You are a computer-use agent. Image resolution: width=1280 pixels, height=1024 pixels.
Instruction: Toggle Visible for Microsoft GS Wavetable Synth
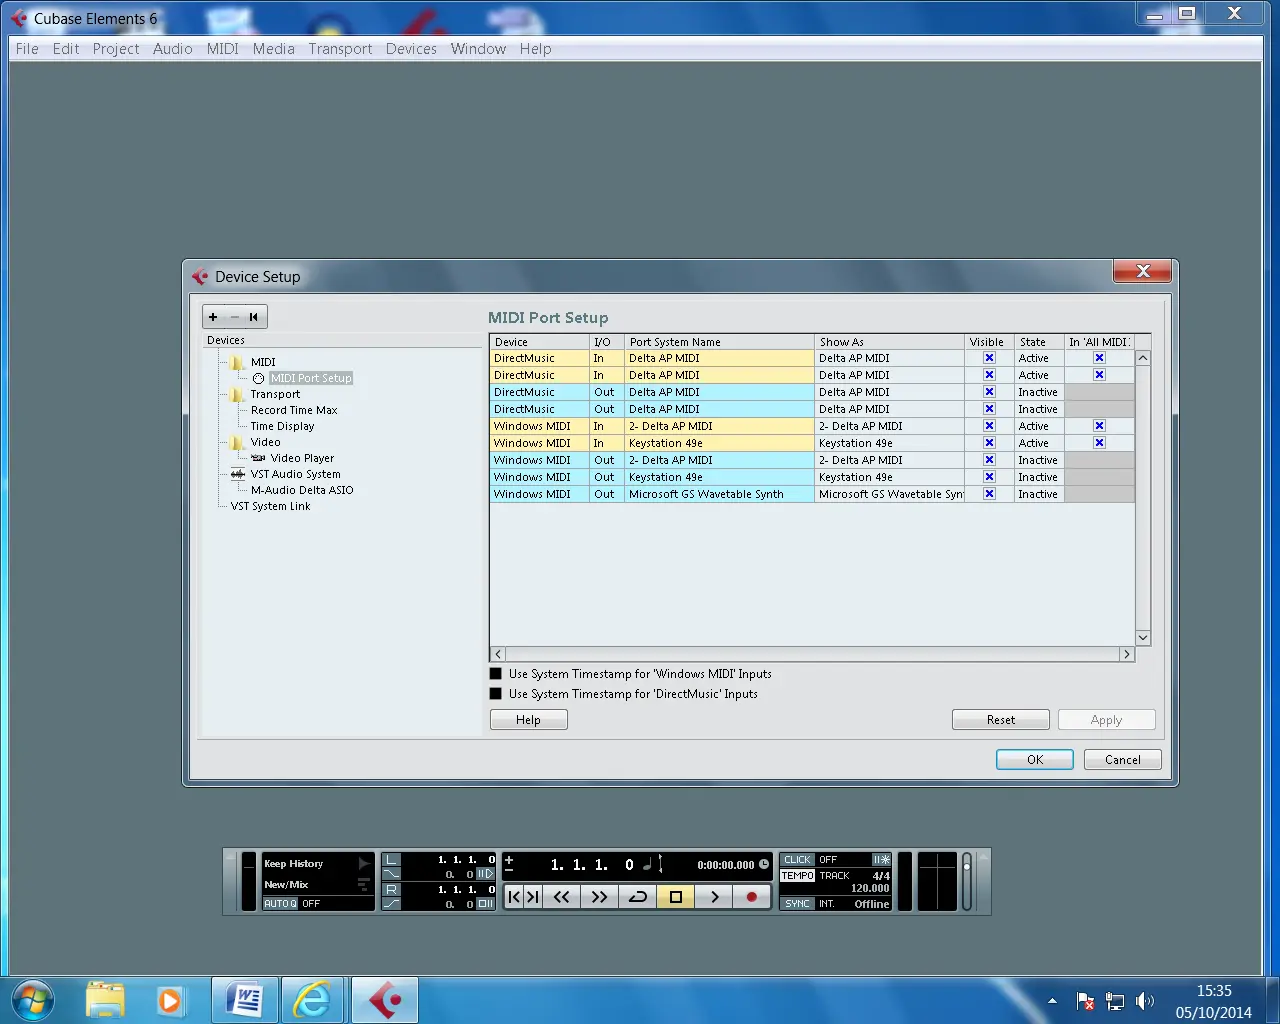point(989,494)
